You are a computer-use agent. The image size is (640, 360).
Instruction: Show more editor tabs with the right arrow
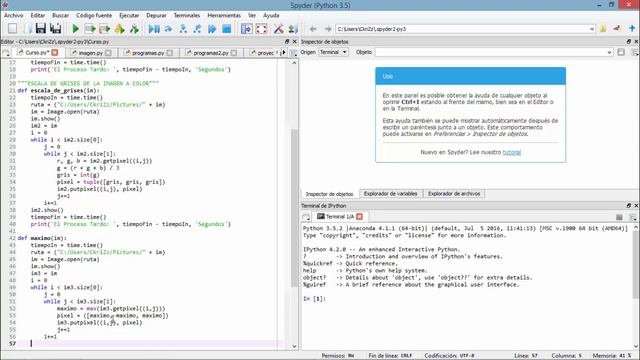click(x=284, y=52)
